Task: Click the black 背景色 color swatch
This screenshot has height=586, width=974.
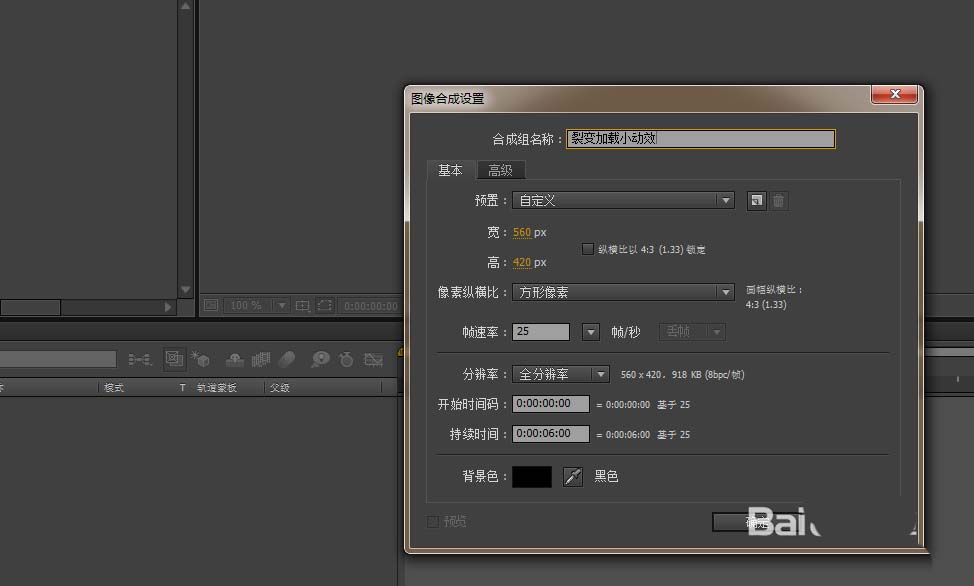Action: [x=532, y=477]
